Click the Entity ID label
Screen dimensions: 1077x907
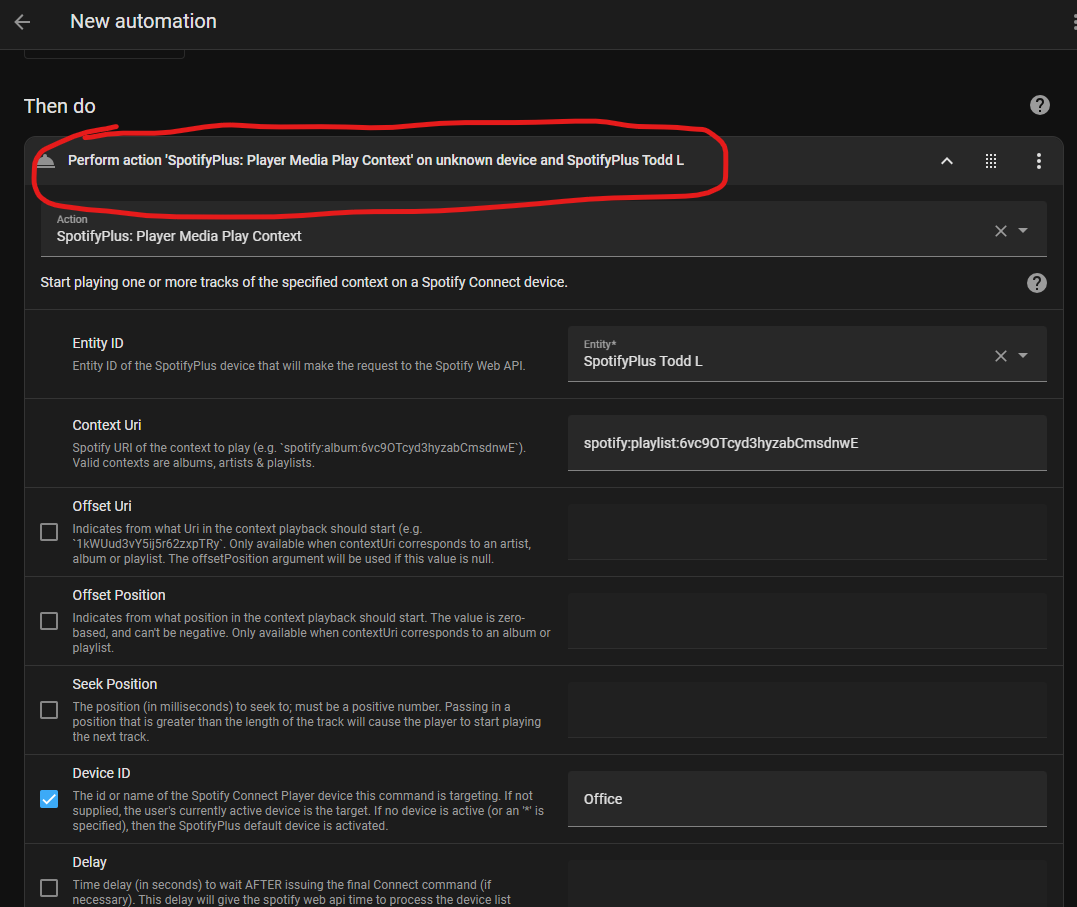point(98,343)
